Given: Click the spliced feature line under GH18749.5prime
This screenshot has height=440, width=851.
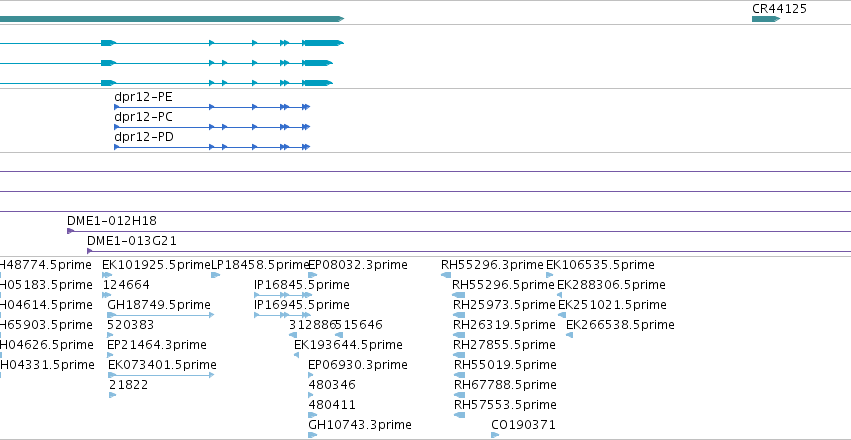Looking at the screenshot, I should [161, 315].
